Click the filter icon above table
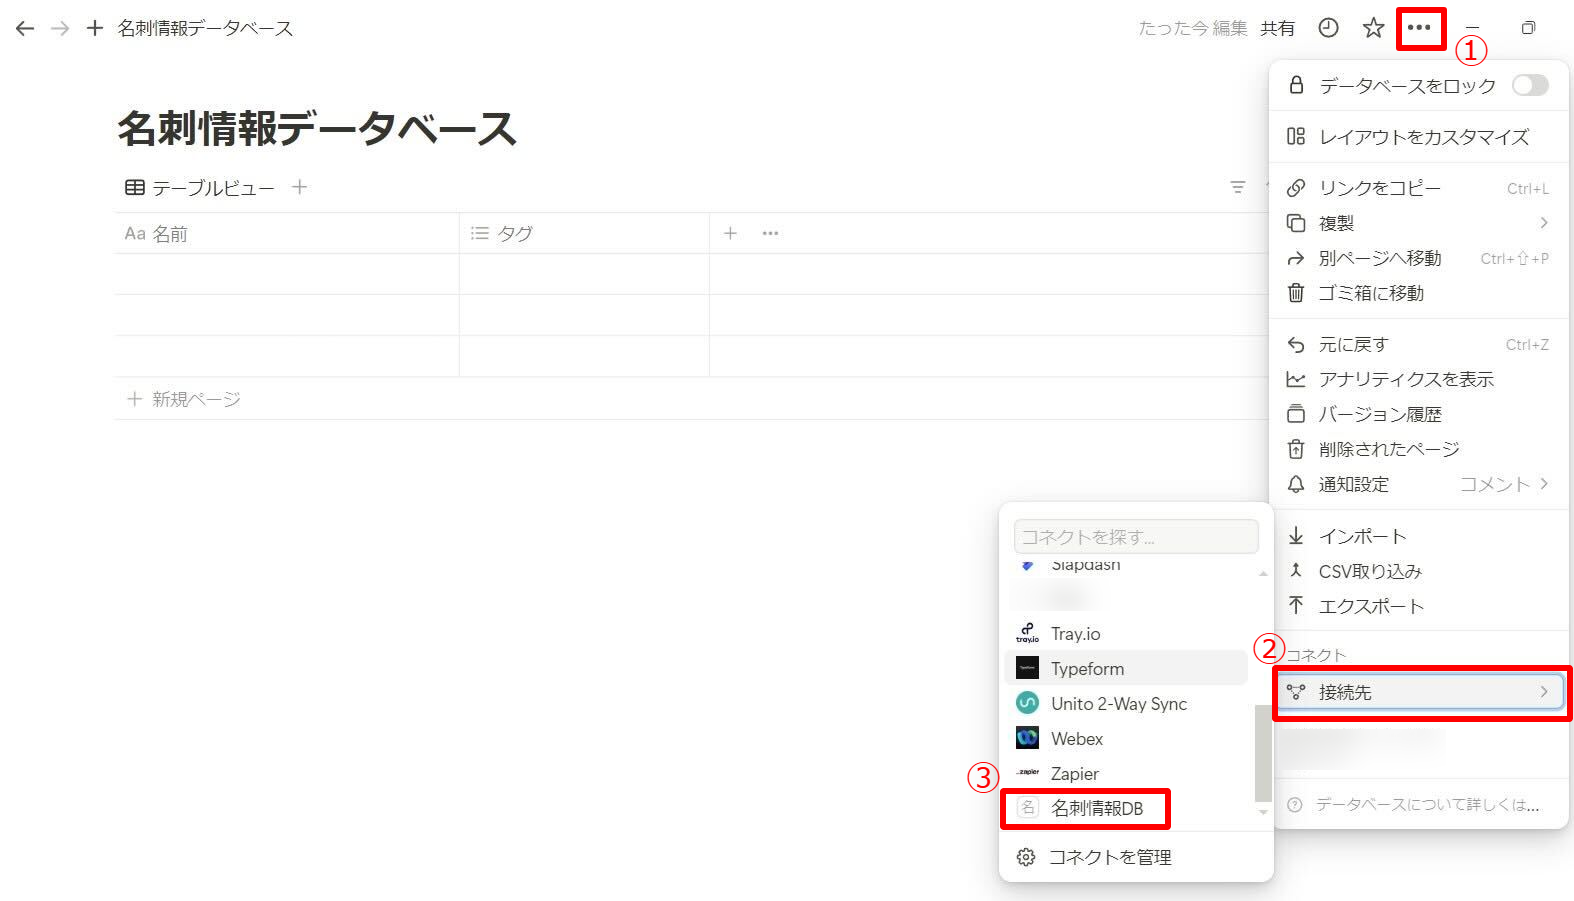The image size is (1574, 901). [1237, 187]
